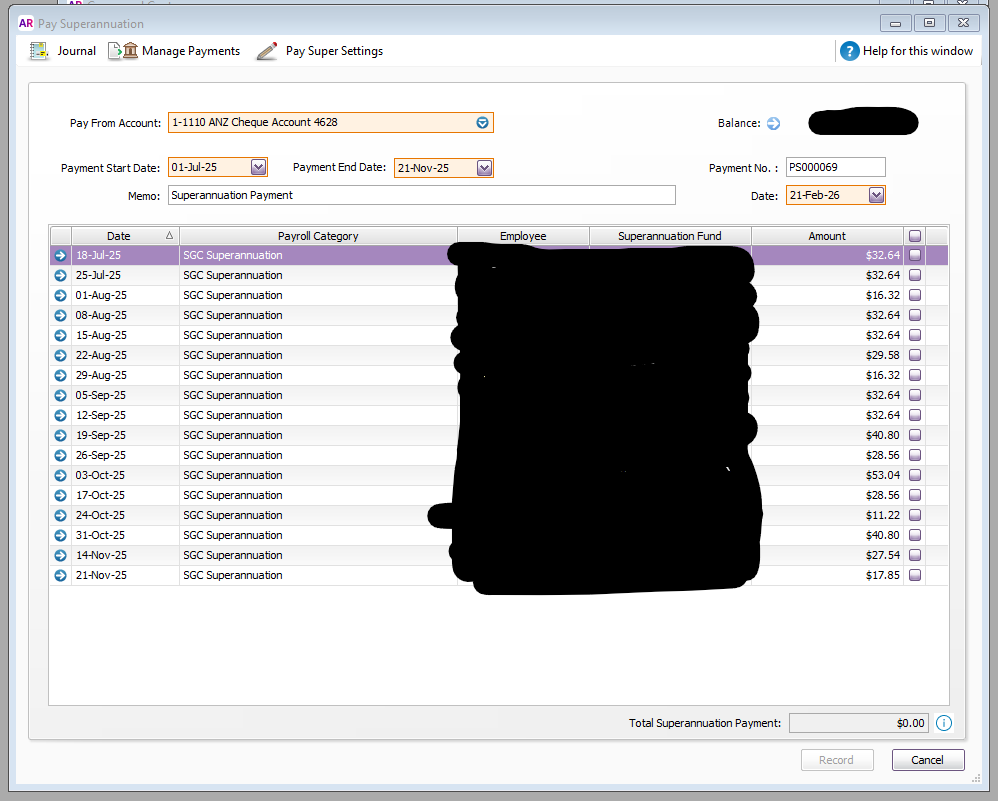The height and width of the screenshot is (801, 998).
Task: Open Help for this window
Action: click(x=850, y=51)
